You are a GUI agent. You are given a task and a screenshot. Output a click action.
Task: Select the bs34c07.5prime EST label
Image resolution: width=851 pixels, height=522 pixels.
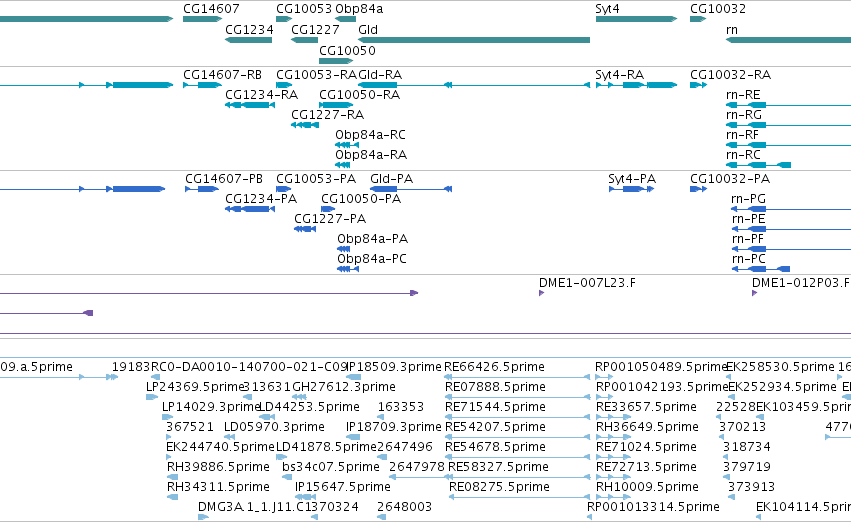[331, 468]
